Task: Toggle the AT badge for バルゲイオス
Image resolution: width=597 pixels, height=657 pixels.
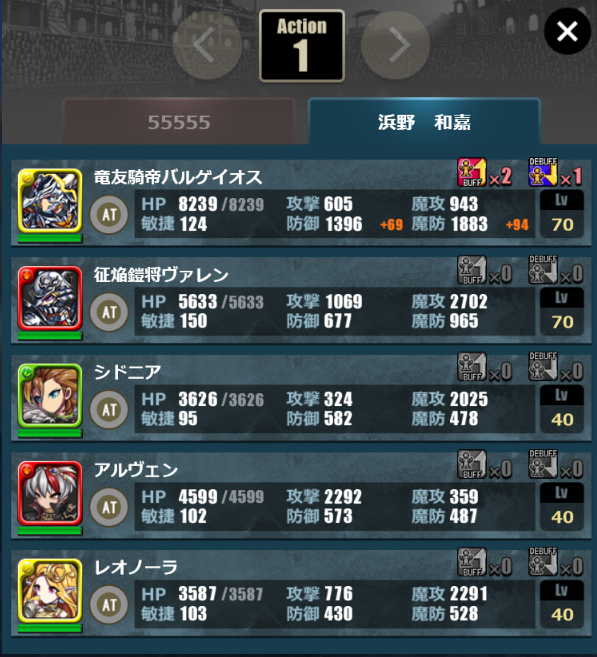Action: coord(109,215)
